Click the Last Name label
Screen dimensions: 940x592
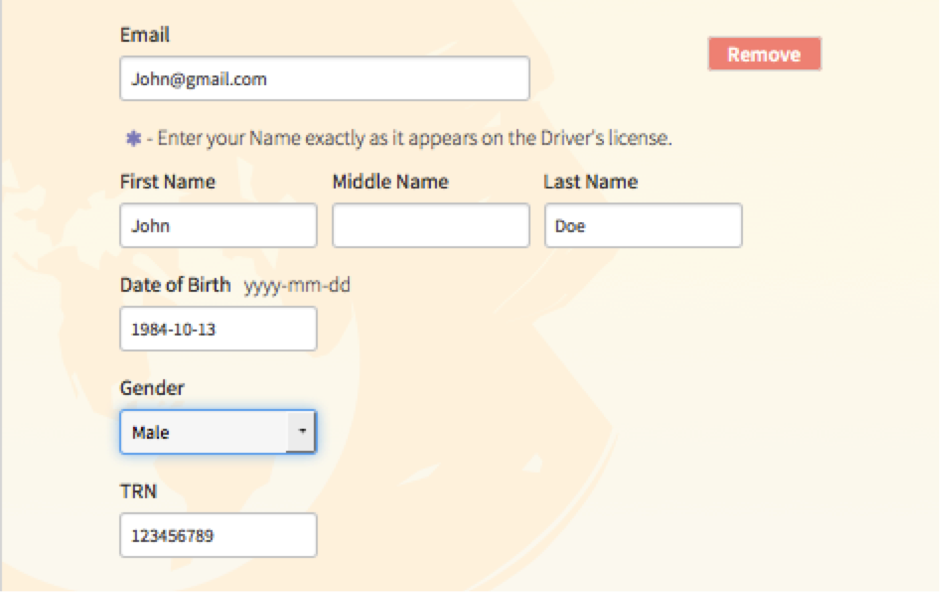[590, 182]
